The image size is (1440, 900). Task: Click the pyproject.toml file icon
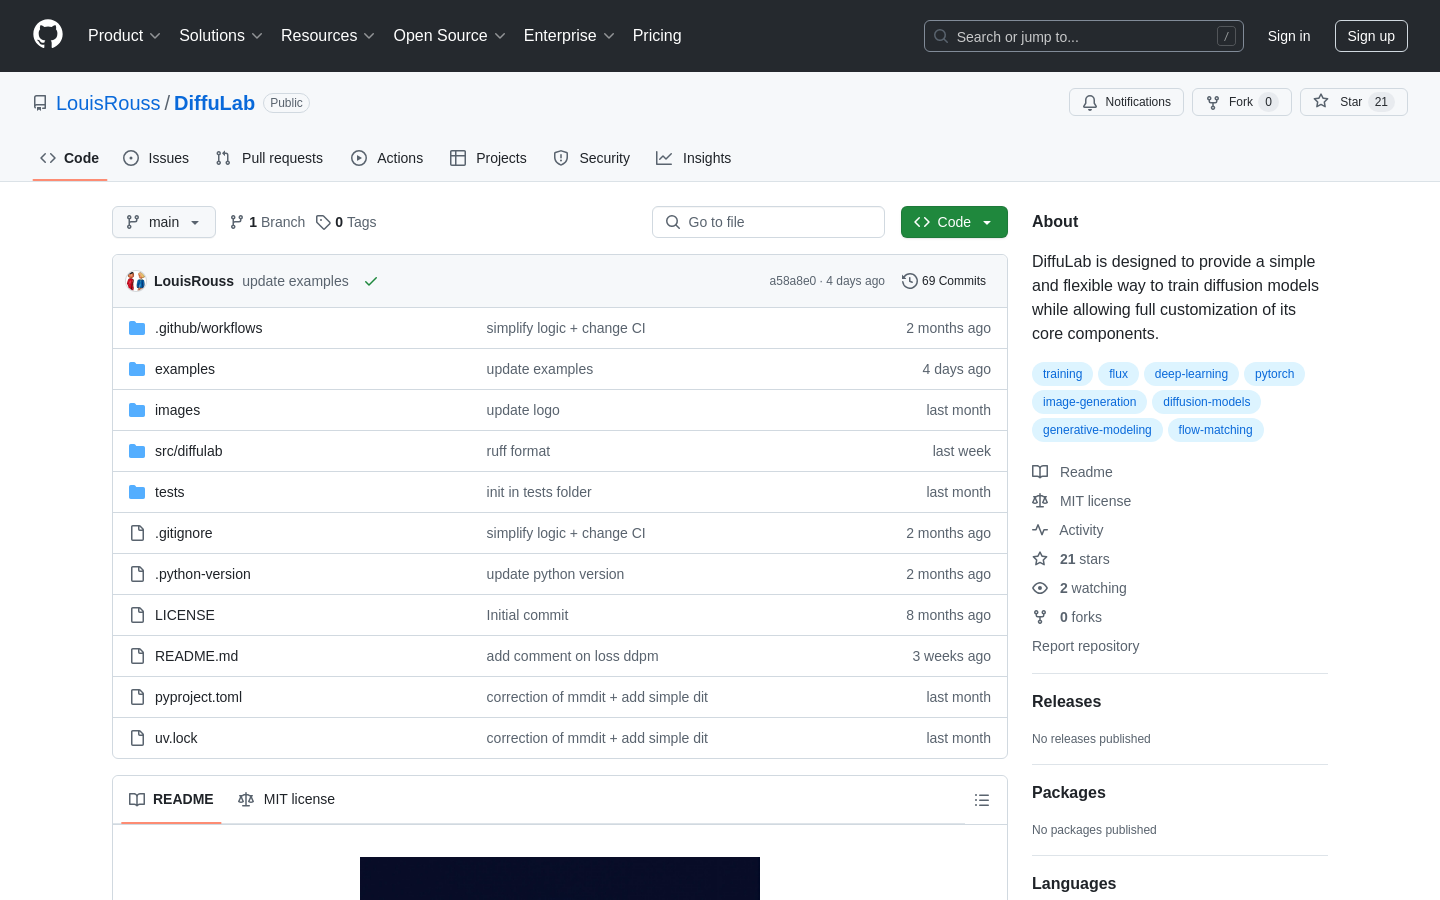pos(137,697)
